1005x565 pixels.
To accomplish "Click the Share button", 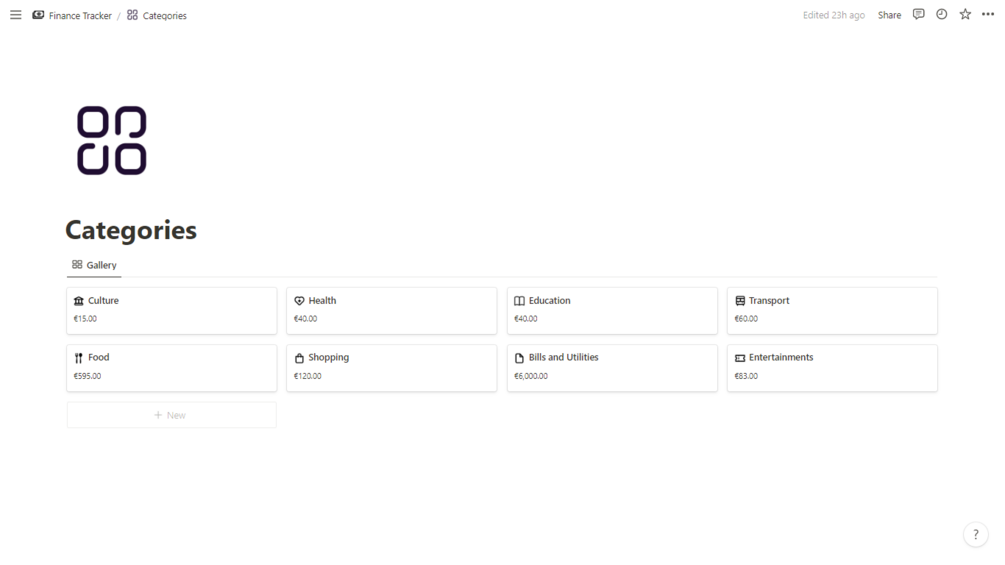I will [889, 15].
